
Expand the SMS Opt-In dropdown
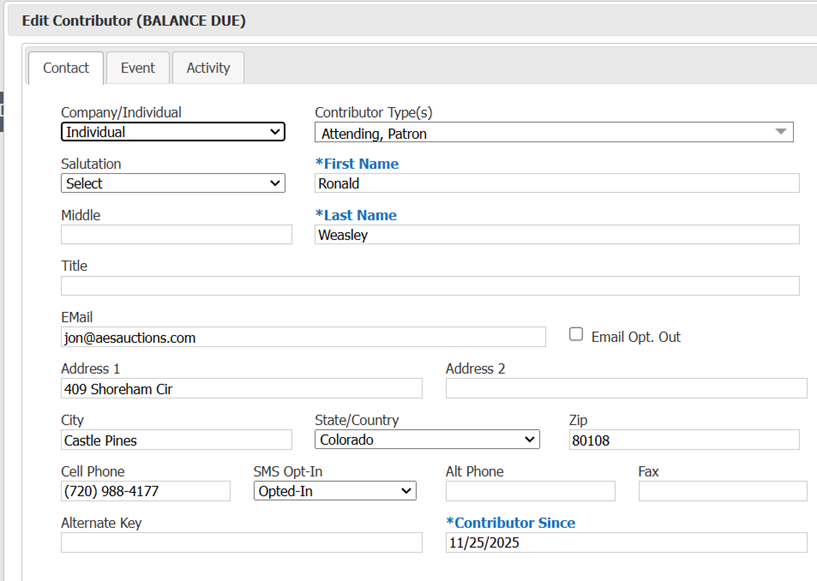335,491
